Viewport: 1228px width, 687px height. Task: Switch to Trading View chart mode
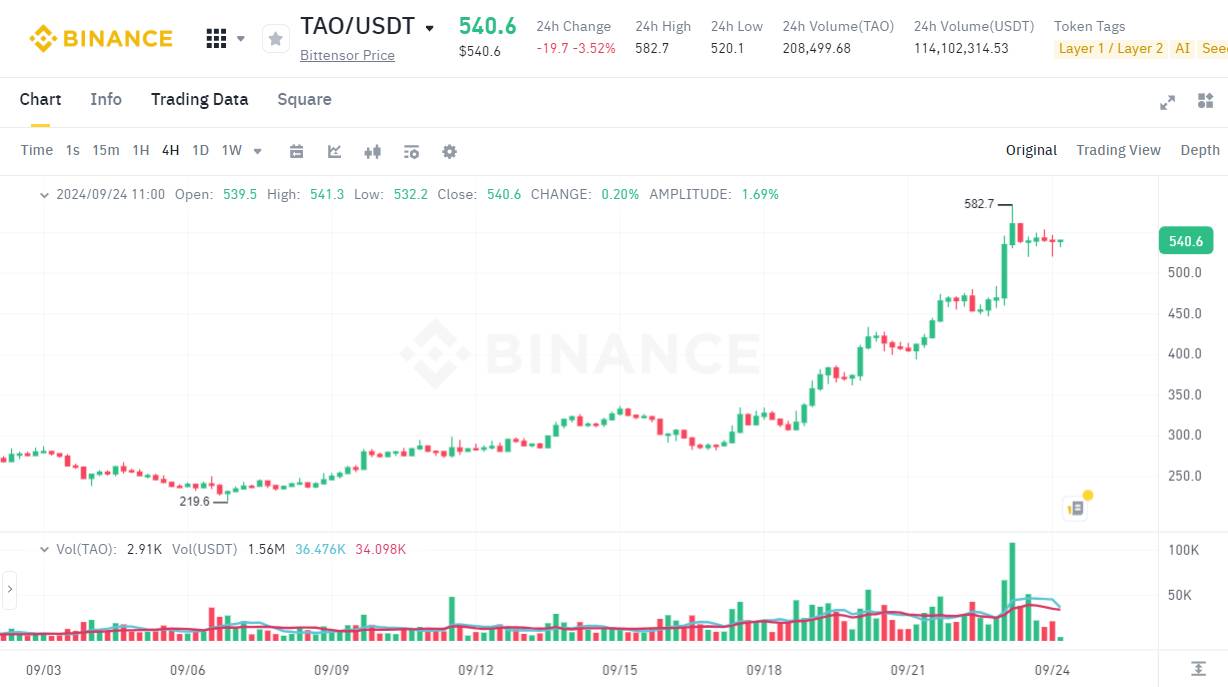click(x=1118, y=150)
